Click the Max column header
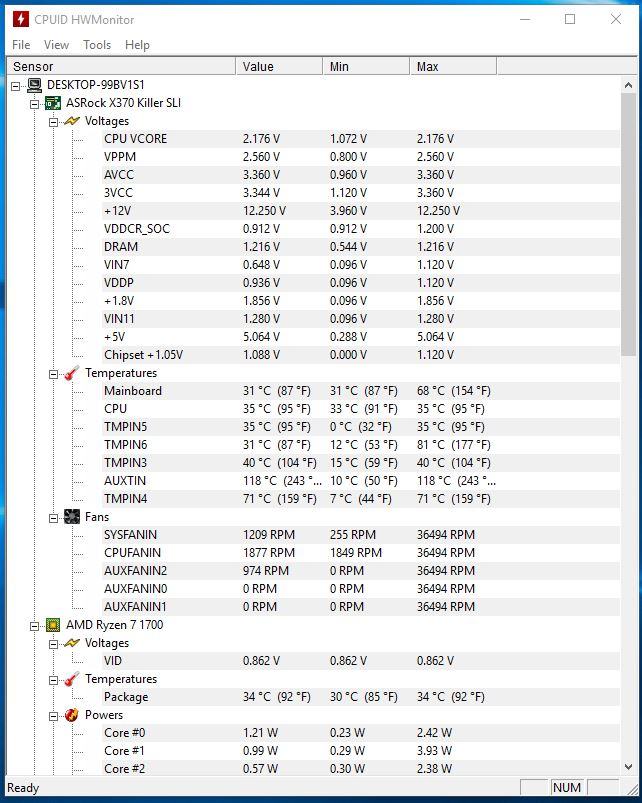This screenshot has height=803, width=642. point(453,67)
